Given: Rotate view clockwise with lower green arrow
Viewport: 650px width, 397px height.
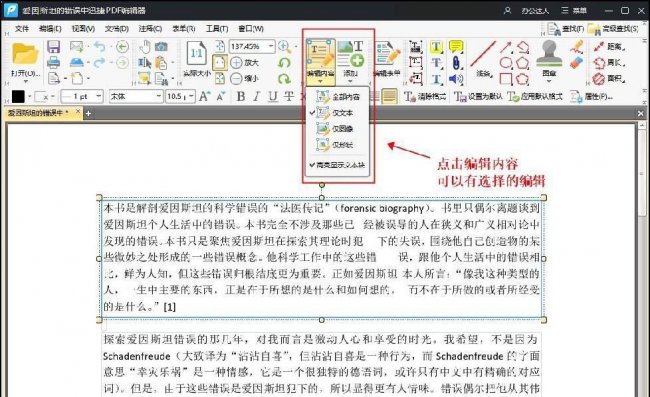Looking at the screenshot, I should click(x=284, y=78).
